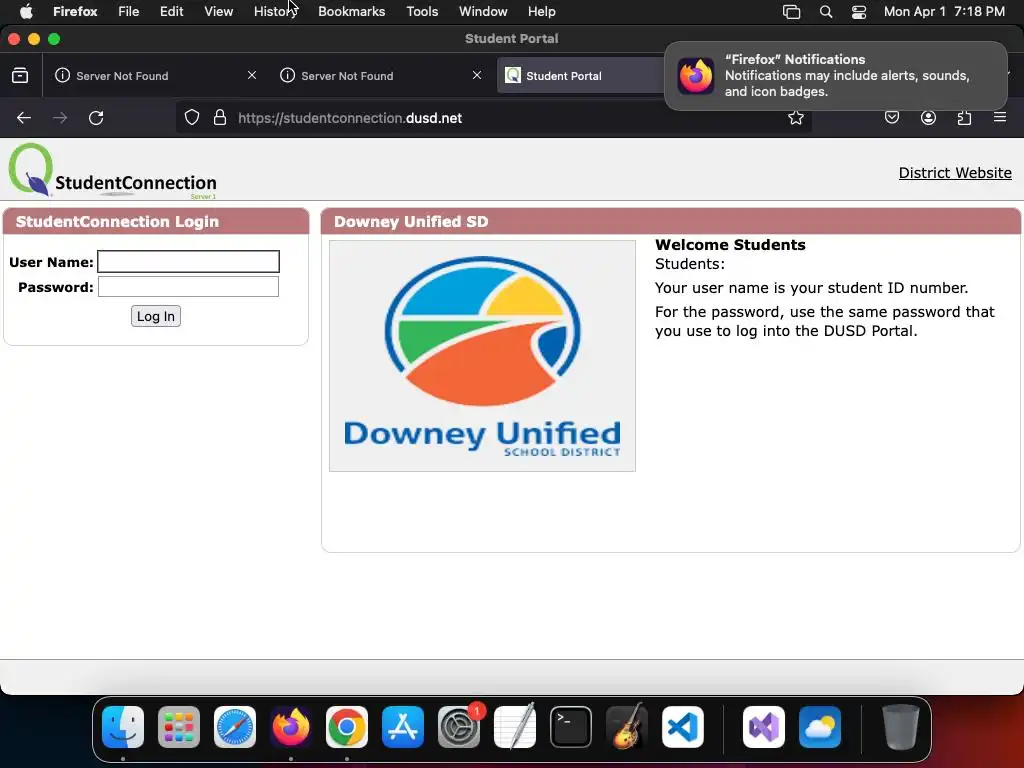Screen dimensions: 1024x768
Task: Click the screen mirroring icon in menu bar
Action: (792, 11)
